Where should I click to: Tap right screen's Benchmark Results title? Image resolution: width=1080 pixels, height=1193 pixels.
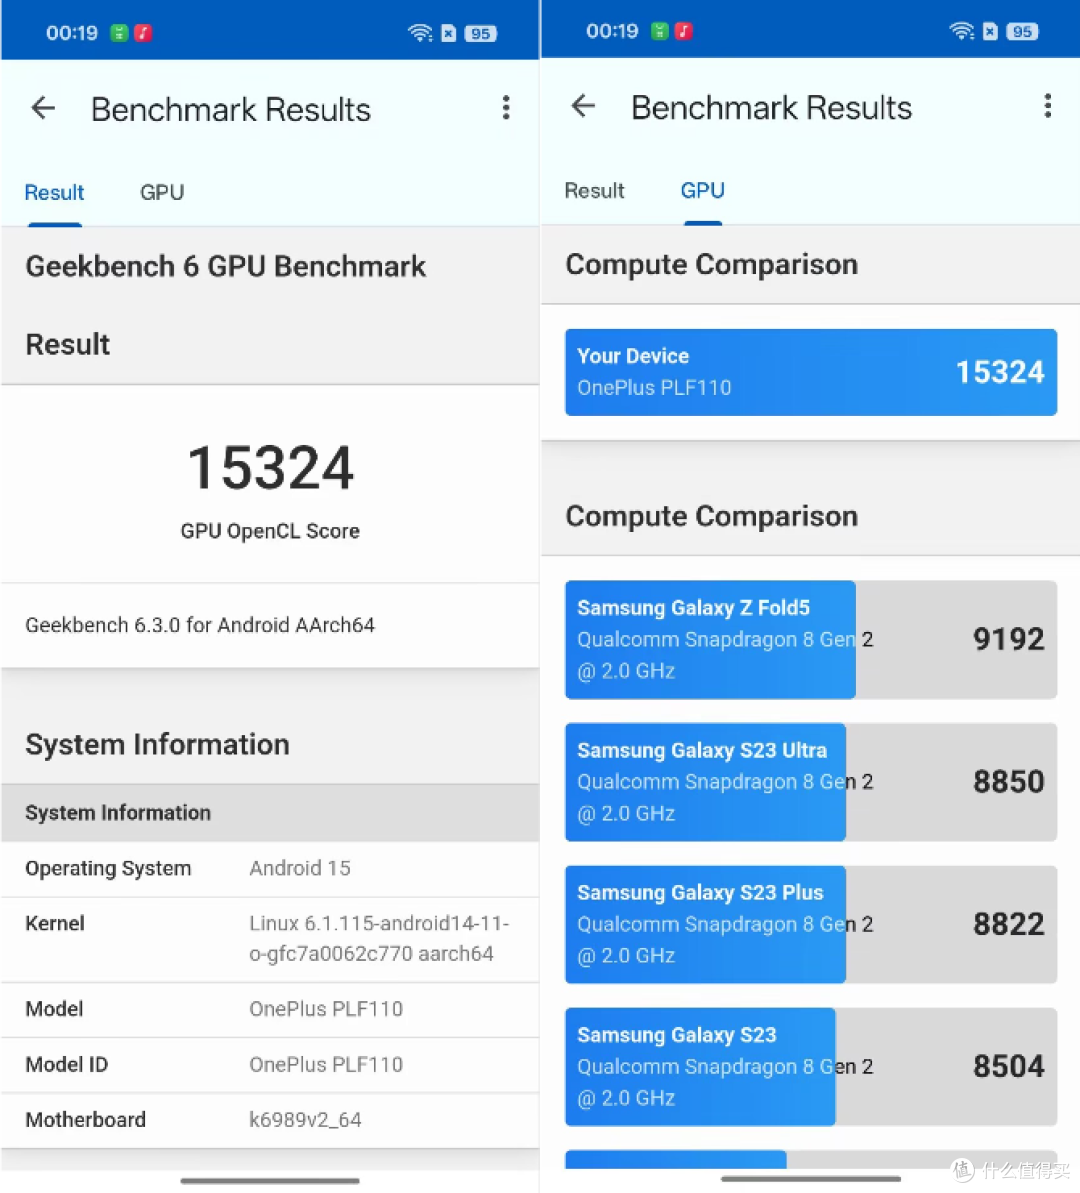pos(771,108)
